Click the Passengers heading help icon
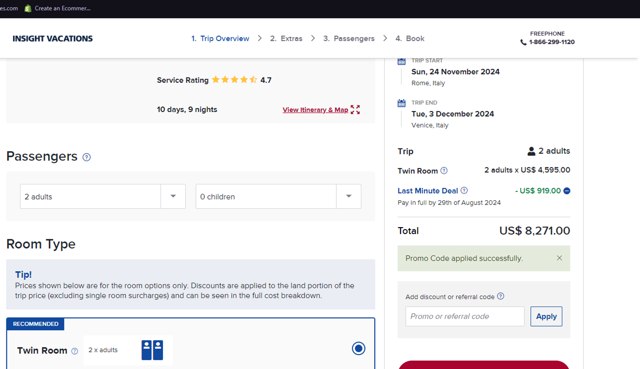 click(87, 157)
